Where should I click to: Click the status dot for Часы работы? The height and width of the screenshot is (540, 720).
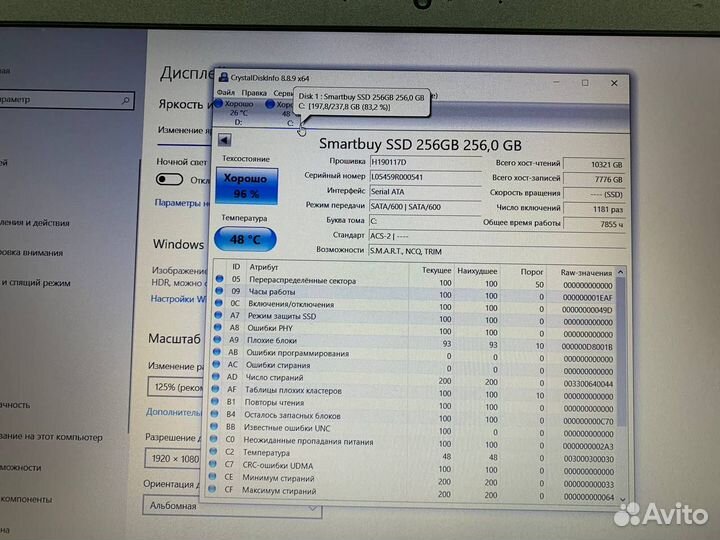tap(219, 291)
